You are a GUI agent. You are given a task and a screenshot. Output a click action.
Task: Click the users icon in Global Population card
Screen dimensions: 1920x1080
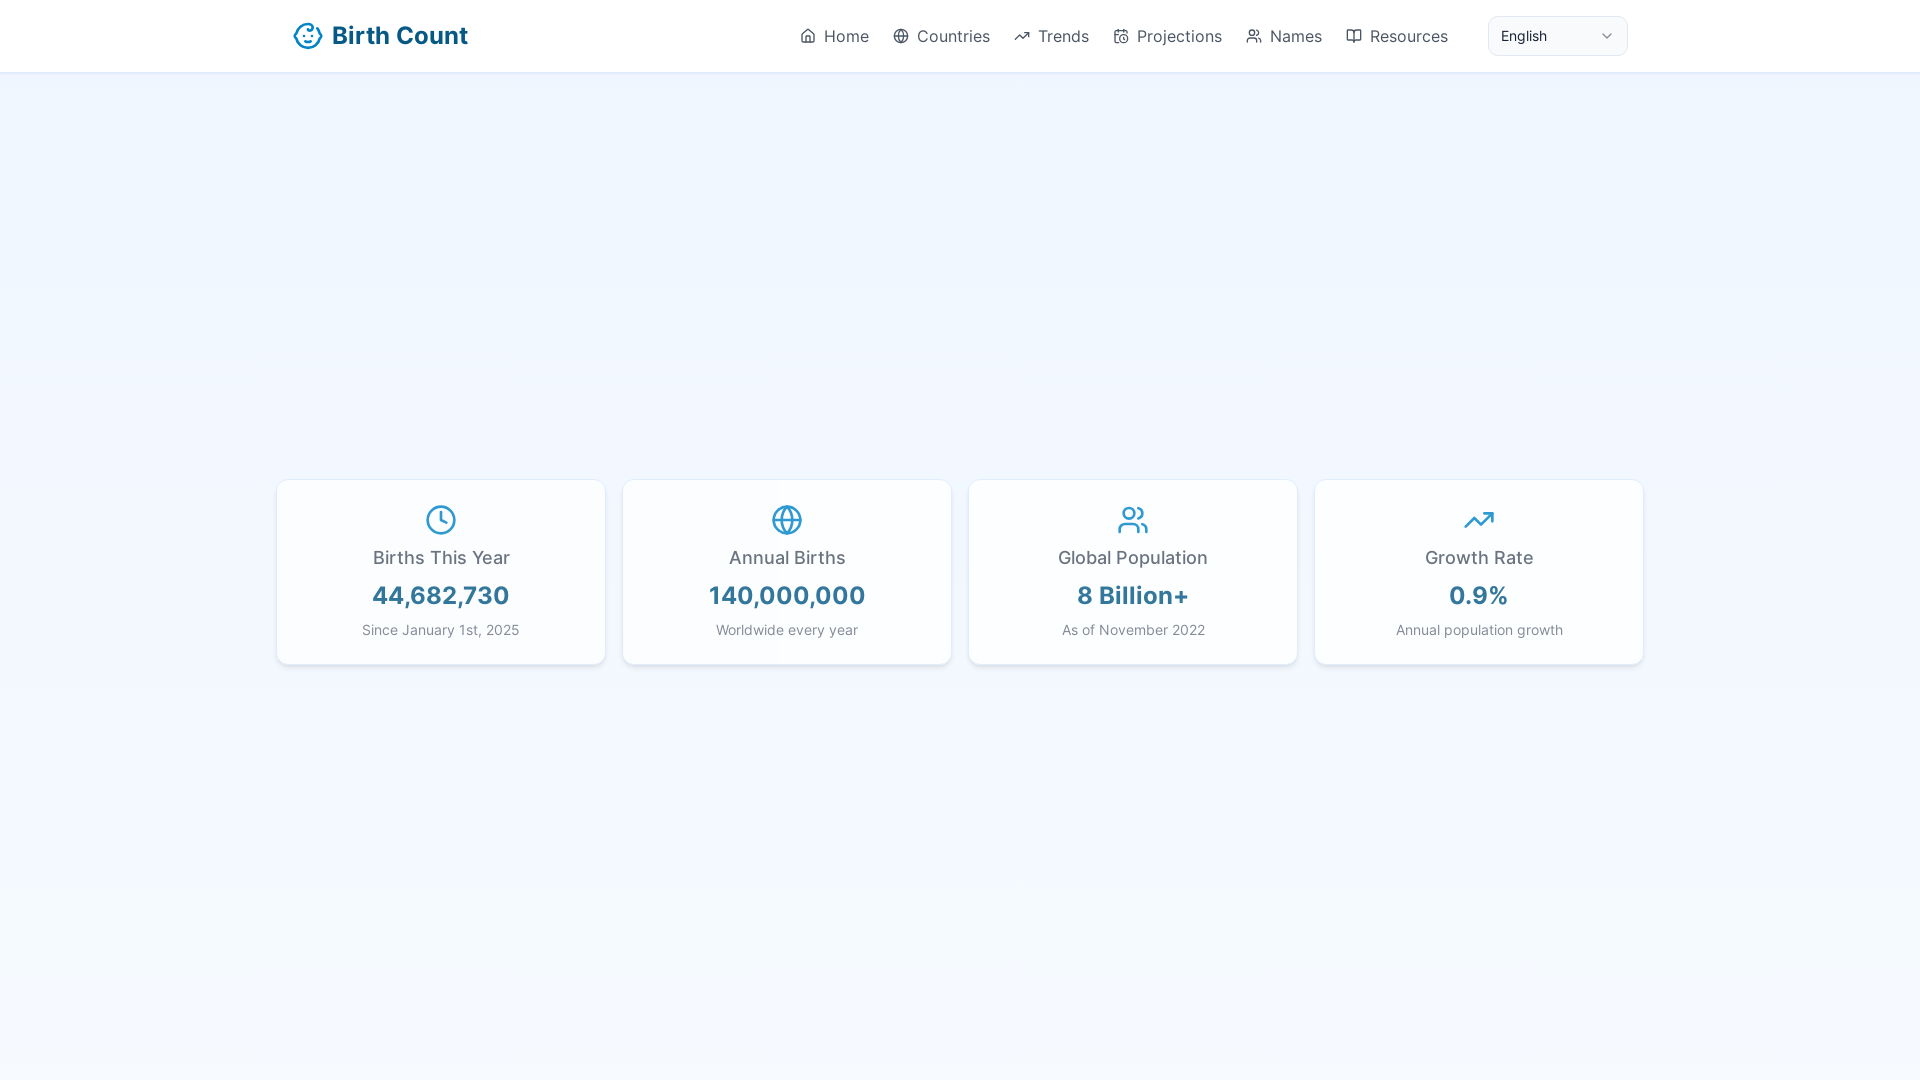[x=1133, y=520]
